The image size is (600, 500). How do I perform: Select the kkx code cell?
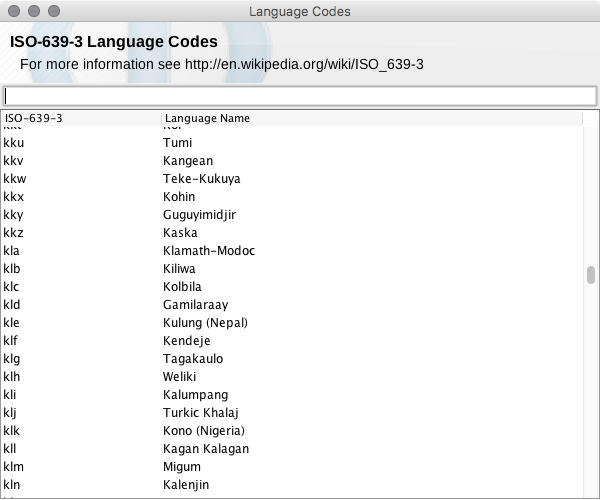(14, 197)
